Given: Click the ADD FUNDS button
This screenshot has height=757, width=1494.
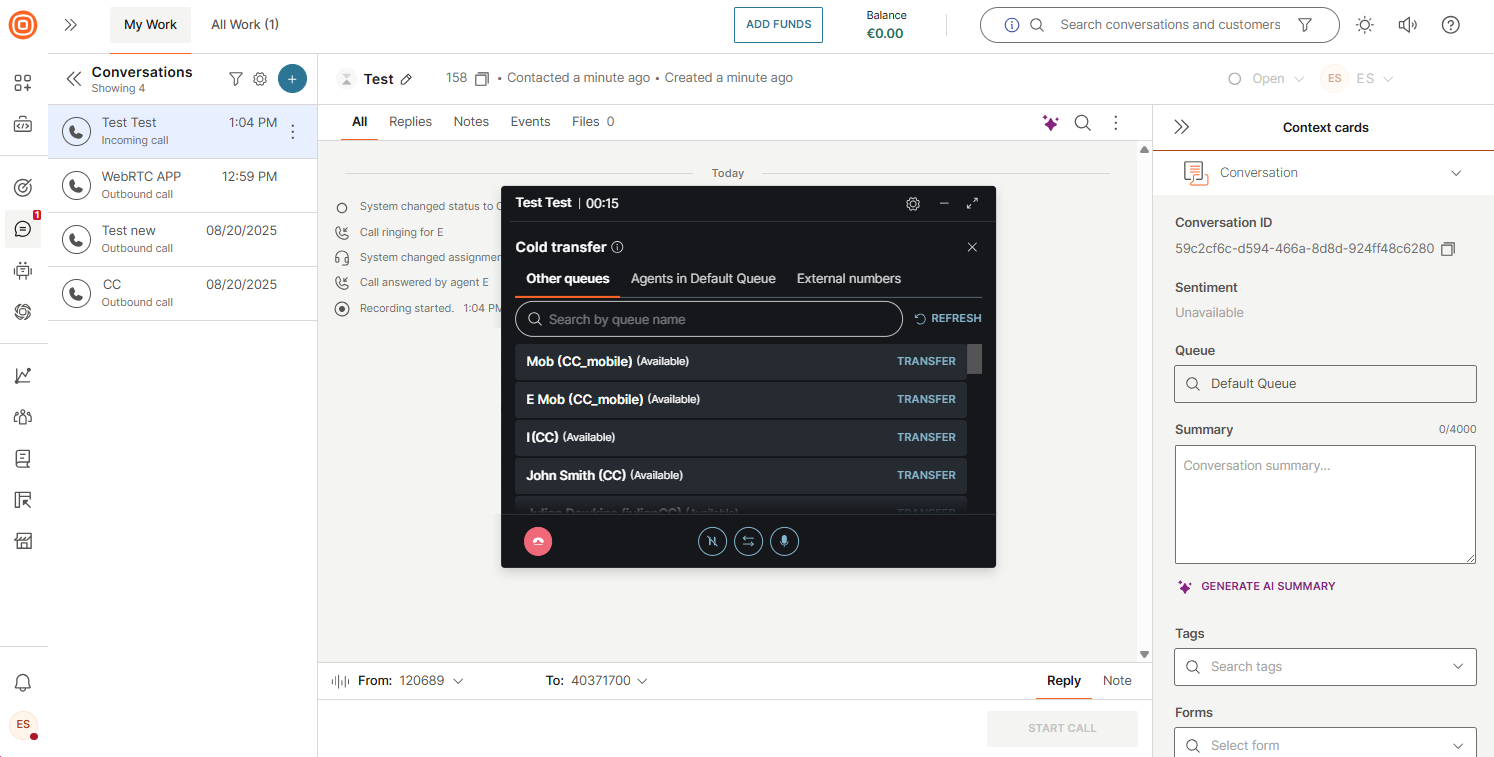Looking at the screenshot, I should tap(778, 25).
